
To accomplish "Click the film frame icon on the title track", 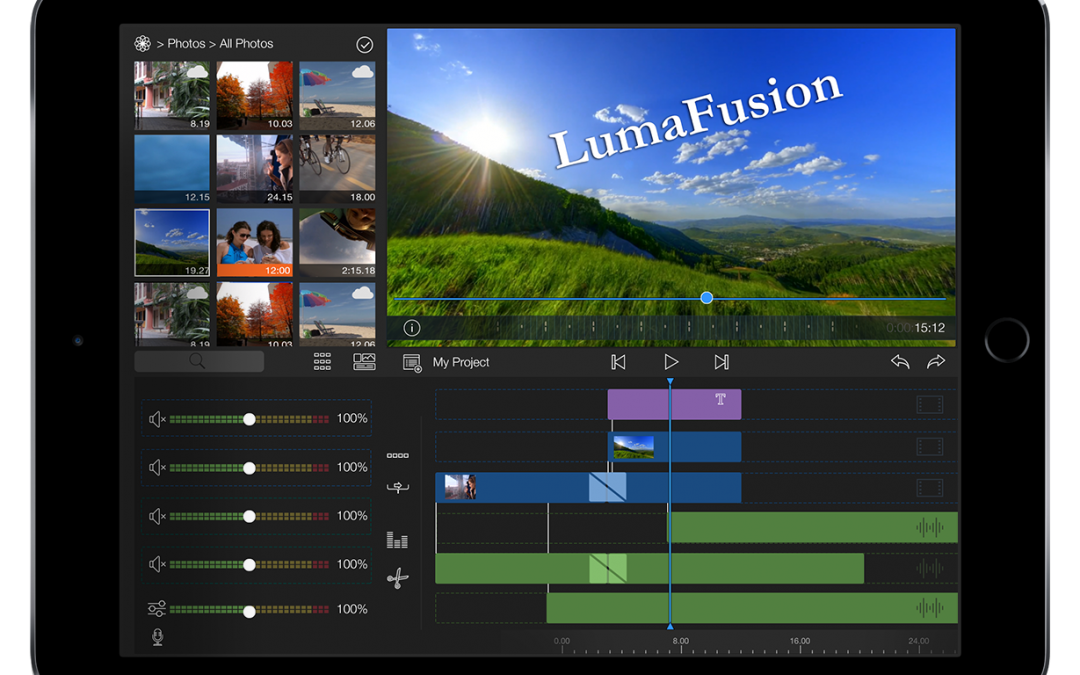I will [x=930, y=404].
